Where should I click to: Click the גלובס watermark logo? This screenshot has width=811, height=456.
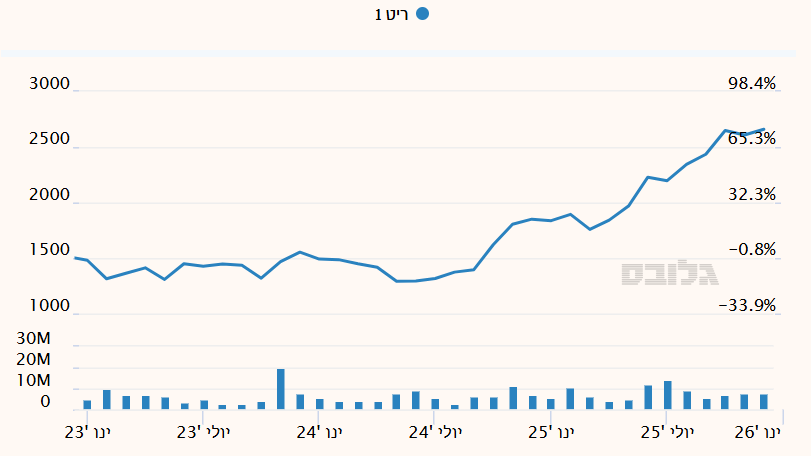click(670, 273)
